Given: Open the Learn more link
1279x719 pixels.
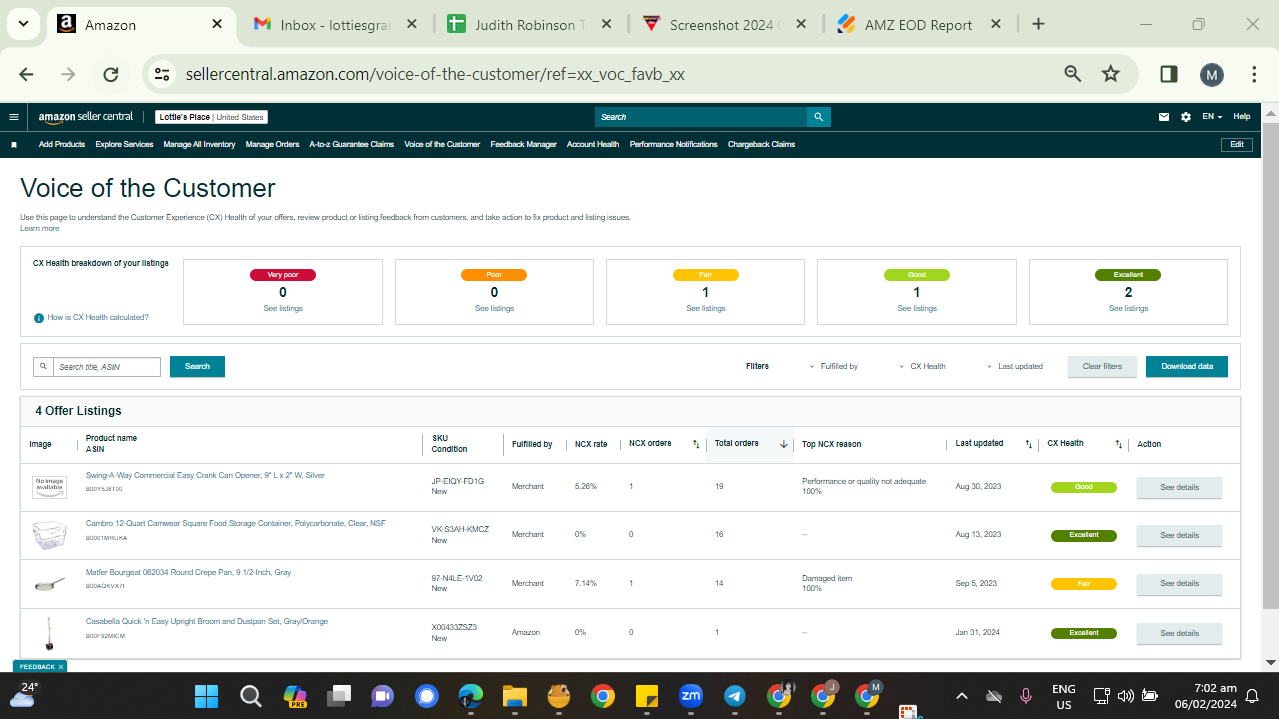Looking at the screenshot, I should point(39,229).
